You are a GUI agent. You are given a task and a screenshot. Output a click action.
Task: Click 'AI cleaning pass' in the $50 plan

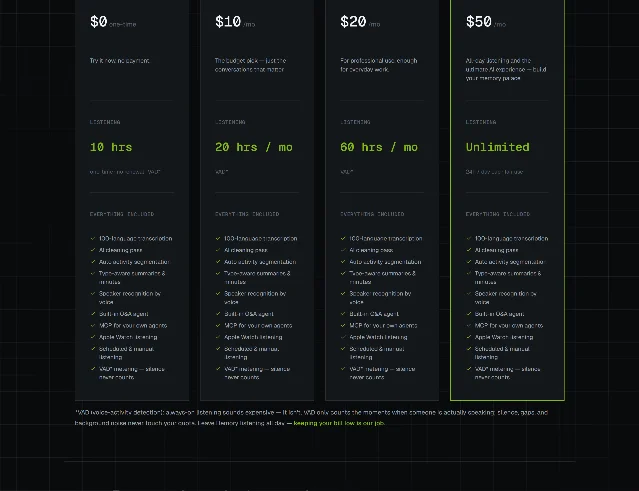click(x=496, y=250)
